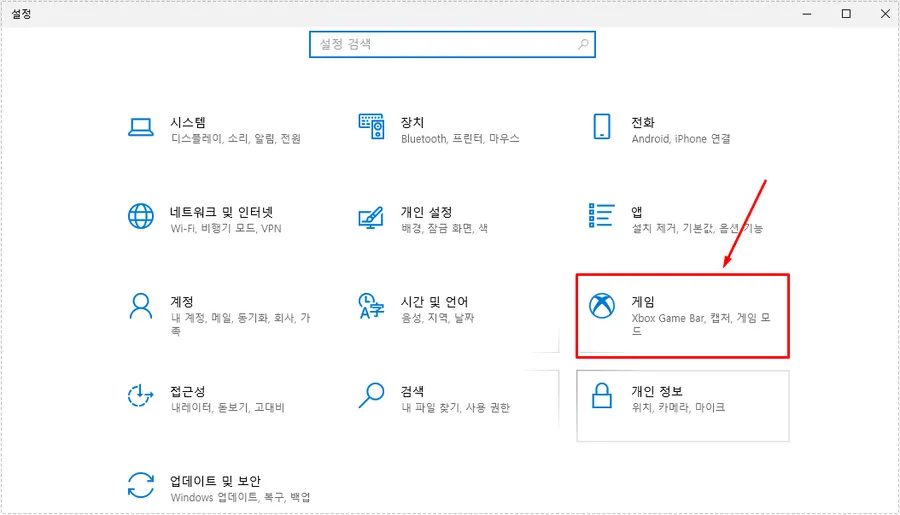The image size is (900, 515).
Task: Click the text 'Windows 업데이트, 복구, 백업'
Action: (x=240, y=497)
